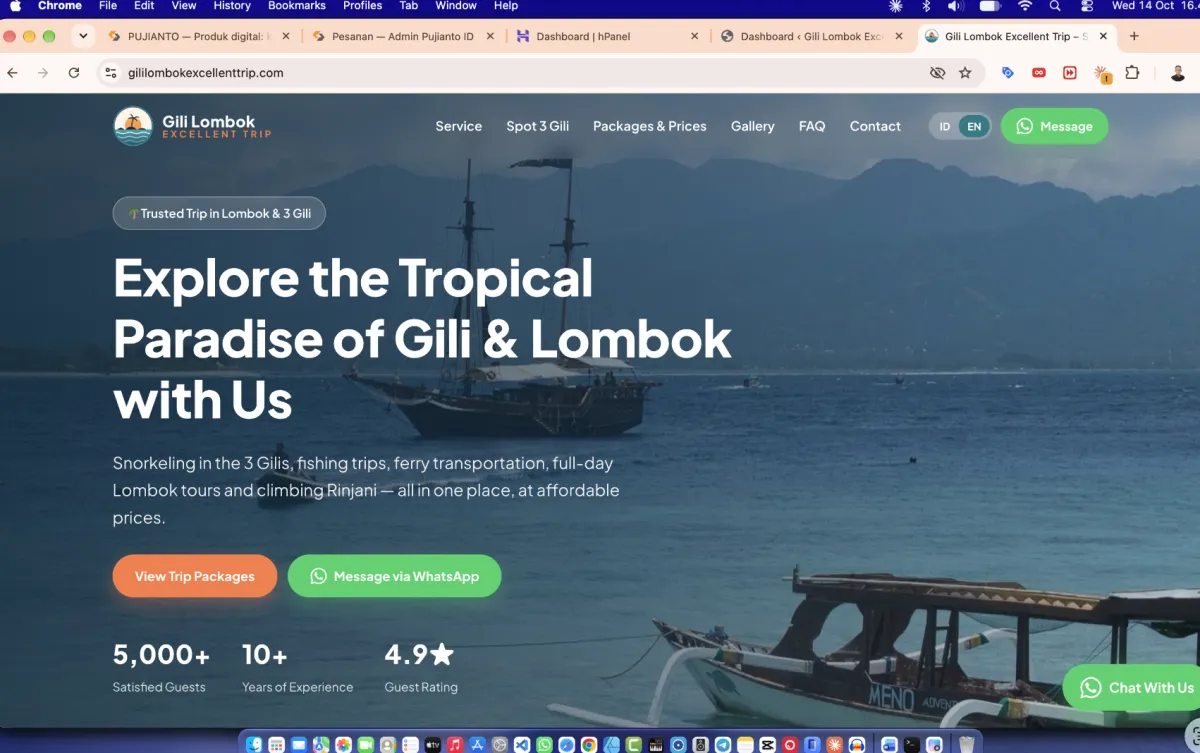Open the Chat With Us floating button
The width and height of the screenshot is (1200, 753).
pyautogui.click(x=1131, y=688)
